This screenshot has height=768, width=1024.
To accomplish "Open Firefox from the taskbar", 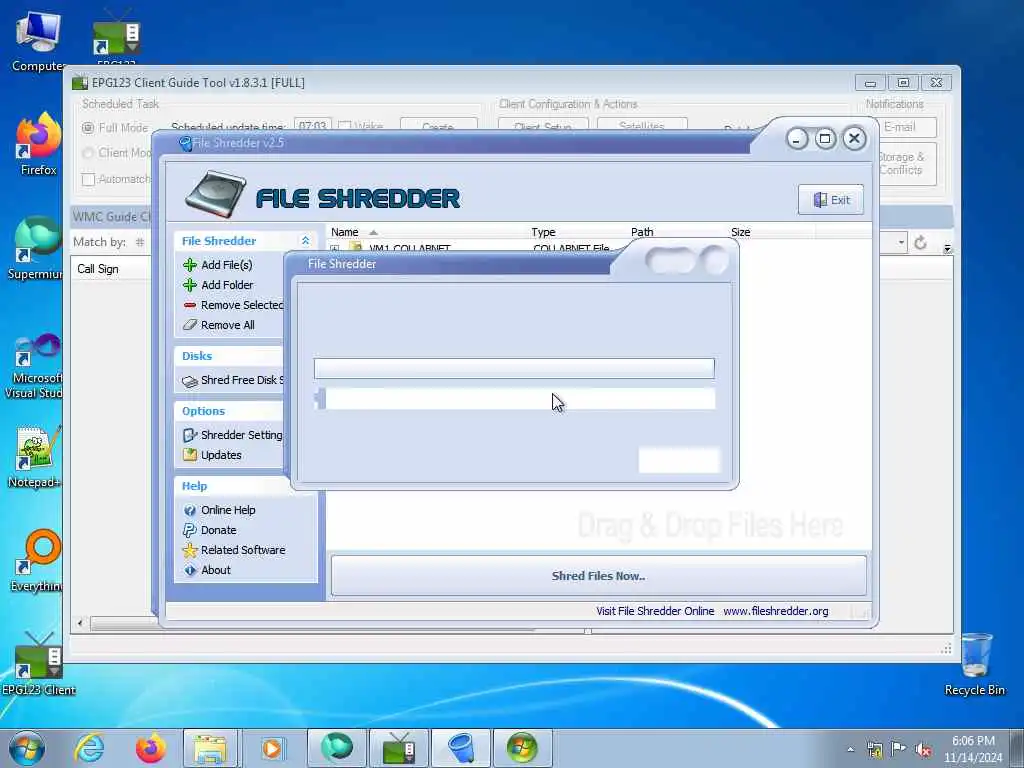I will click(x=150, y=748).
